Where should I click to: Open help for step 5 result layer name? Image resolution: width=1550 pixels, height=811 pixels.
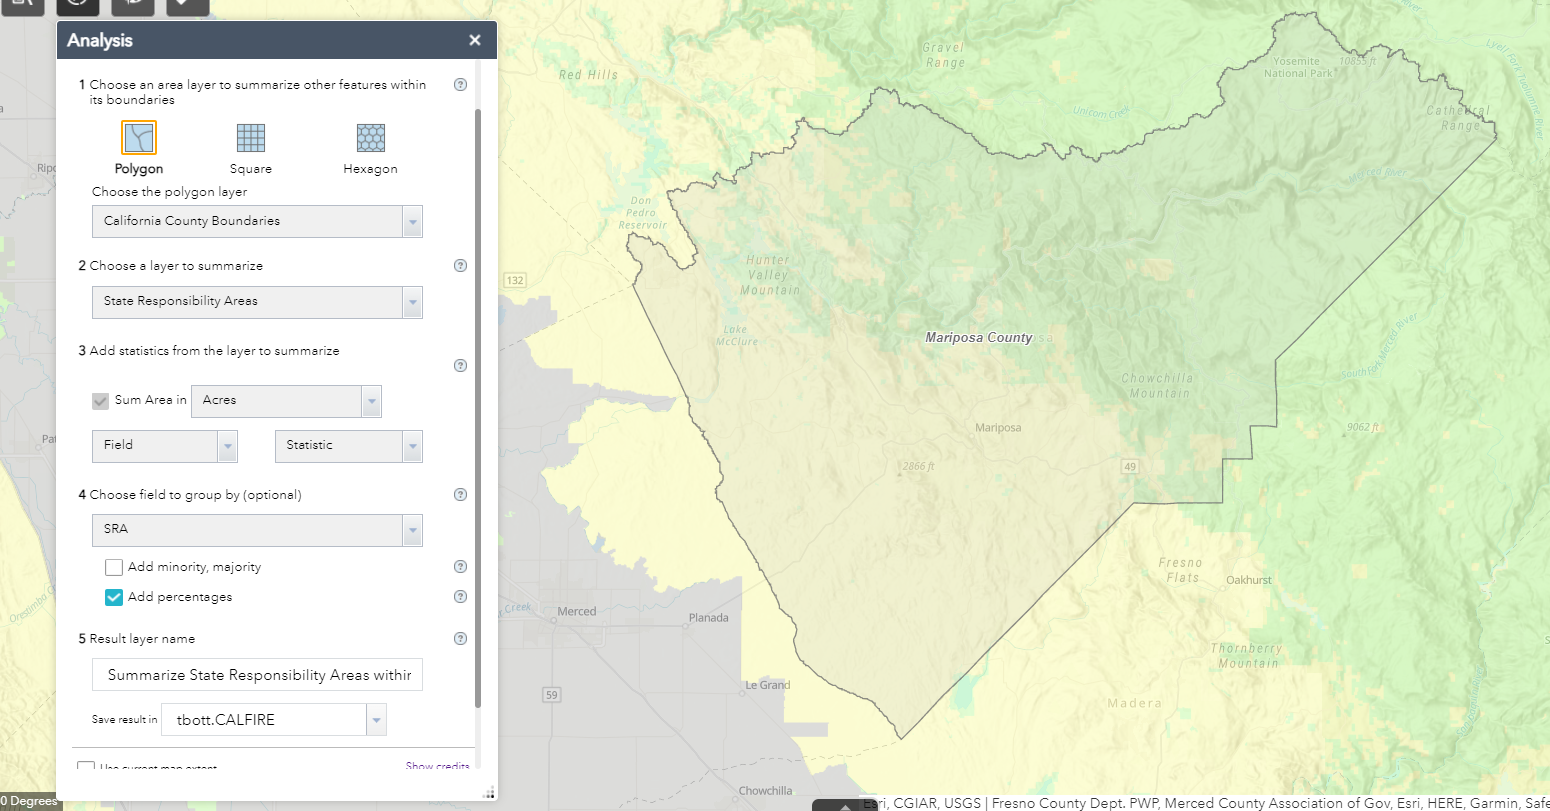tap(460, 639)
